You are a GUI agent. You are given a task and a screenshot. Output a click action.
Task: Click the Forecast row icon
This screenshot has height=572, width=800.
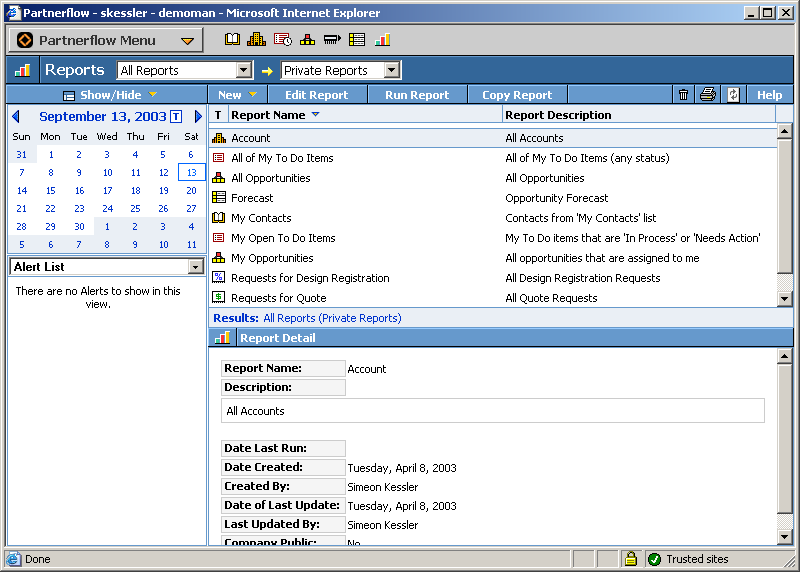click(x=218, y=197)
